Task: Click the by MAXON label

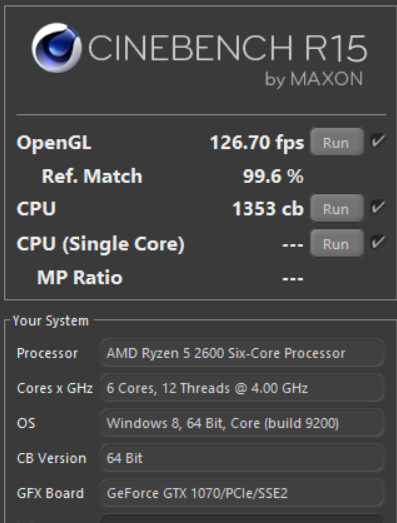Action: 314,80
